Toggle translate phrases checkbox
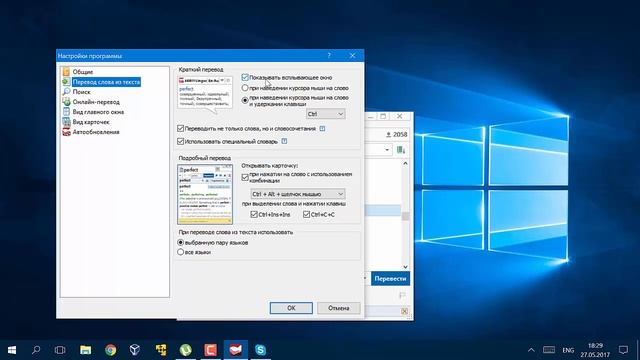 (x=180, y=129)
